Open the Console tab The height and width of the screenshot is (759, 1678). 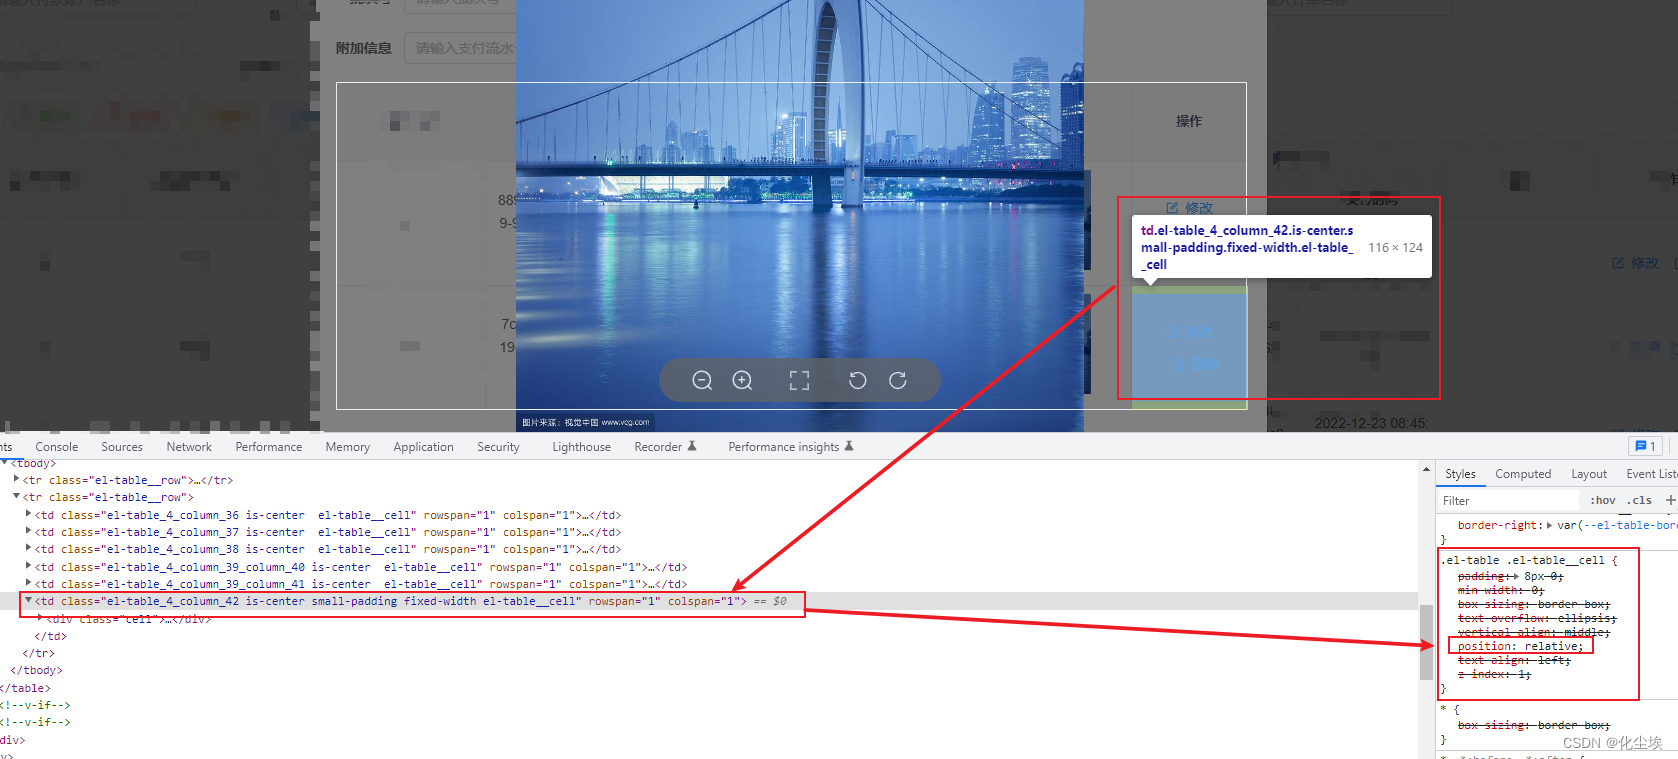[56, 447]
